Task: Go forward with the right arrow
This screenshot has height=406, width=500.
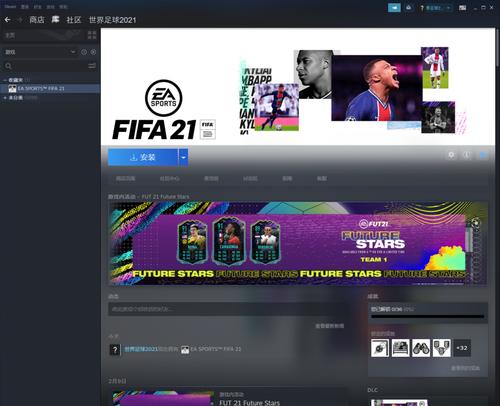Action: (20, 20)
